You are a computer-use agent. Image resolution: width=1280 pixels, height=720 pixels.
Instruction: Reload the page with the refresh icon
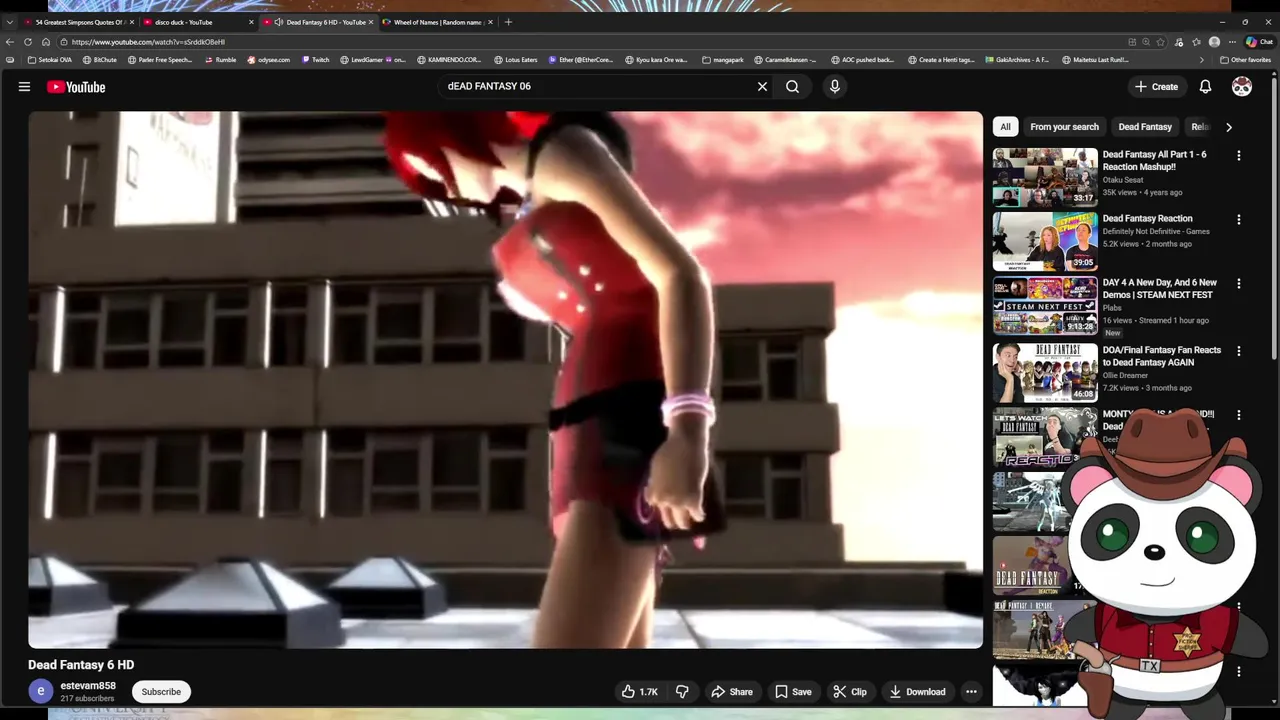tap(28, 42)
